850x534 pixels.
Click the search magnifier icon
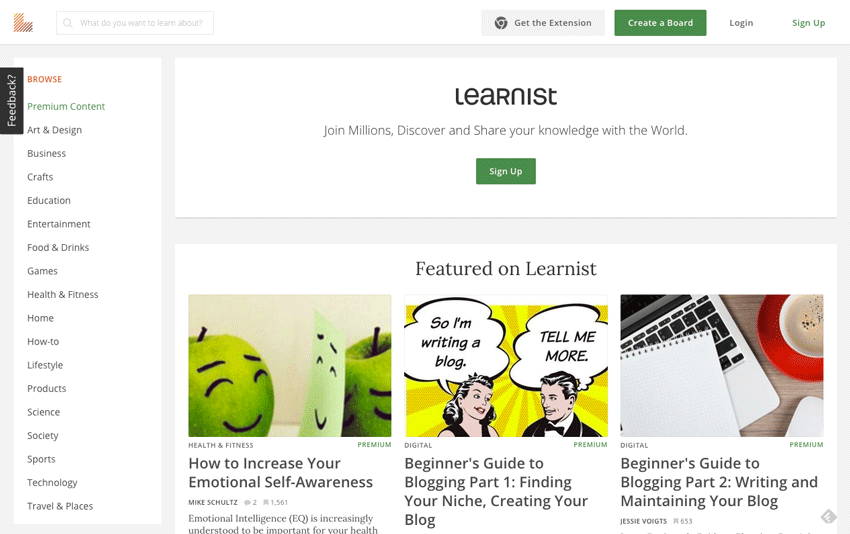pos(68,23)
